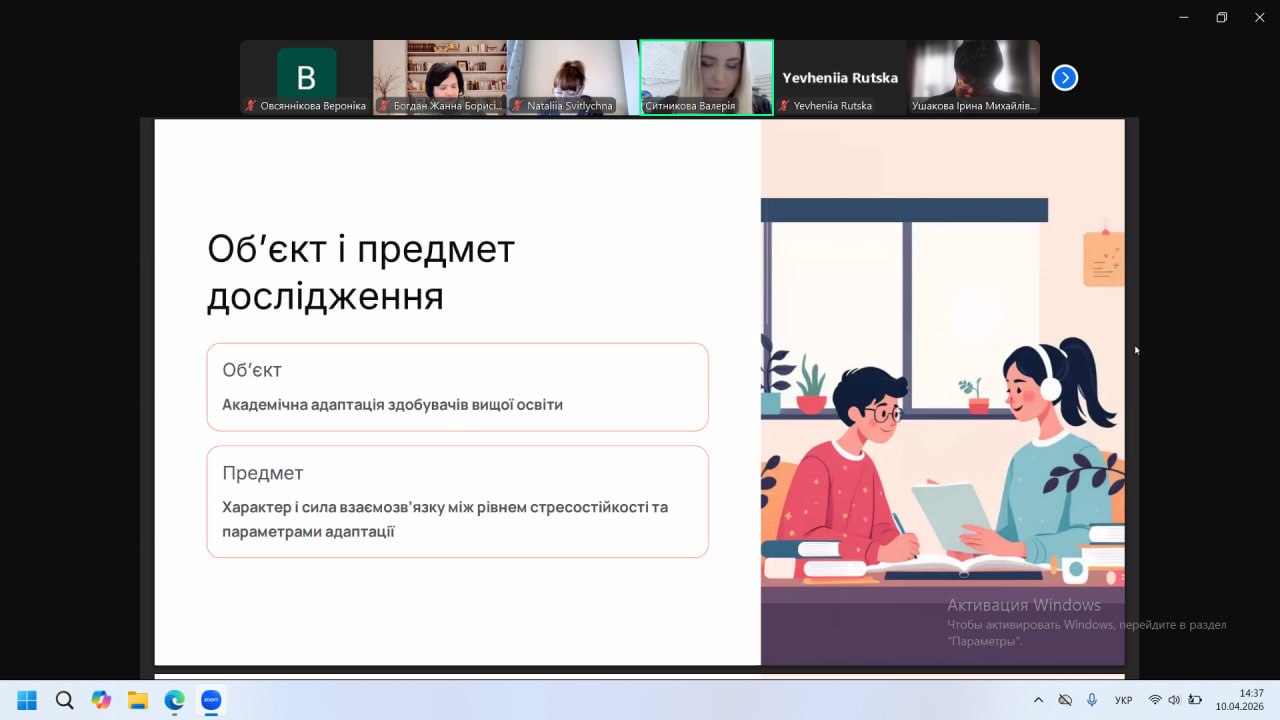Click the microphone tray icon
The height and width of the screenshot is (720, 1280).
[1092, 700]
